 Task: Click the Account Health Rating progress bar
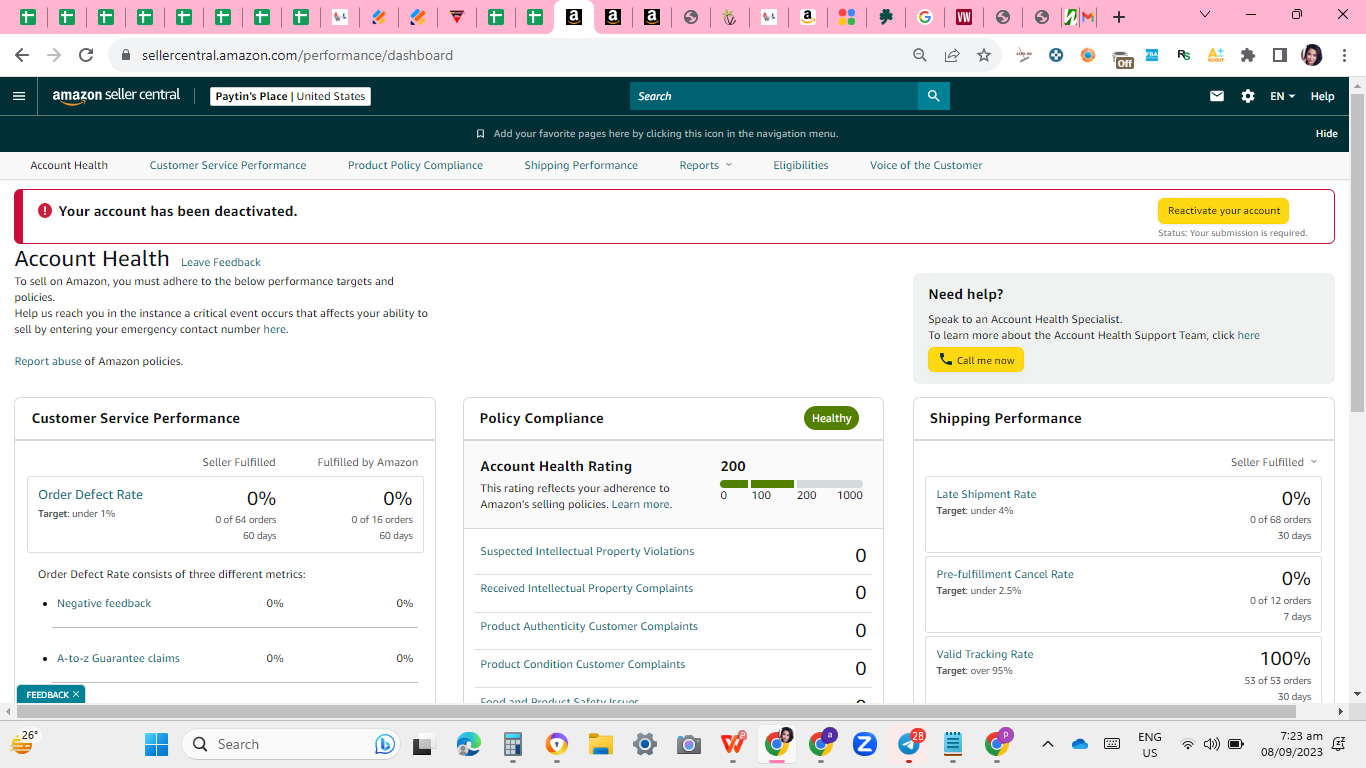click(x=791, y=484)
